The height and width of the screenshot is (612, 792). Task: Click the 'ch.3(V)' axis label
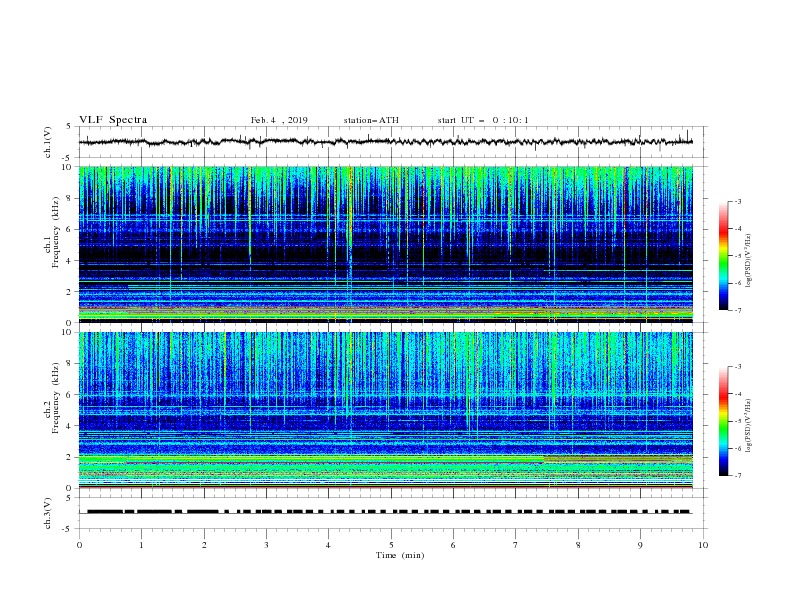click(48, 513)
